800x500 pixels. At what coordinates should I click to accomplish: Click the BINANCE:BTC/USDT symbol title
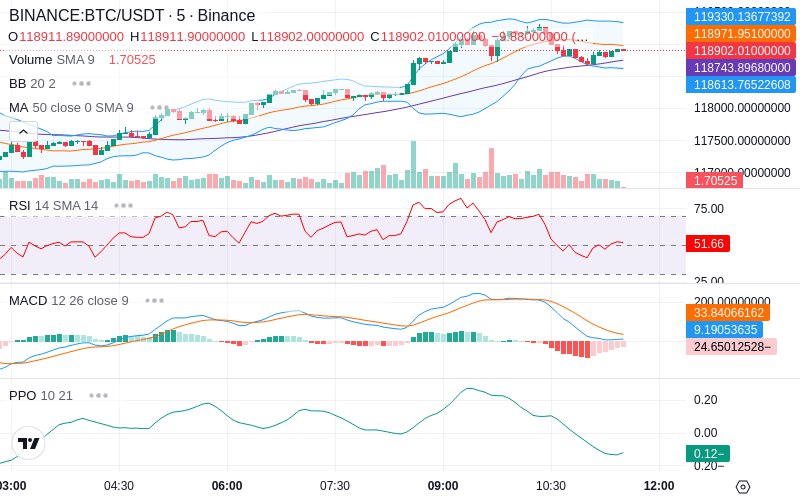click(132, 15)
